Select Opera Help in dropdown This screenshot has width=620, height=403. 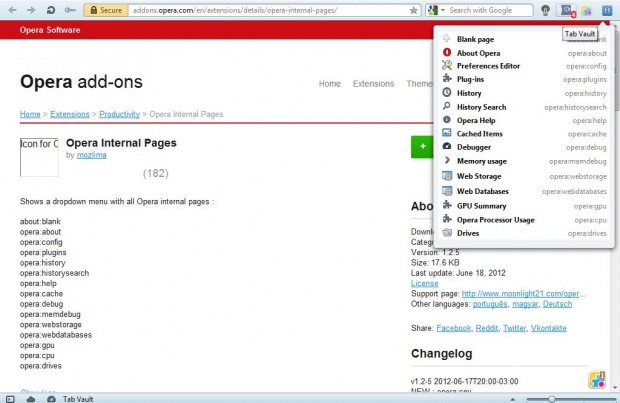tap(524, 121)
